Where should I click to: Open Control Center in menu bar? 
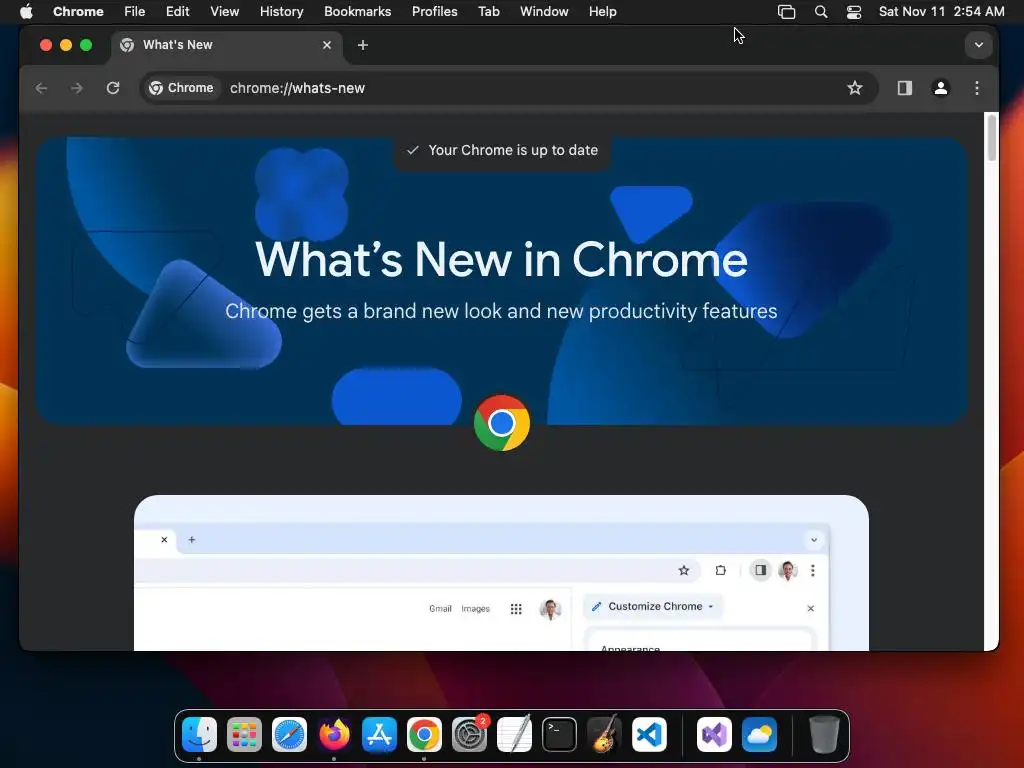[x=854, y=12]
